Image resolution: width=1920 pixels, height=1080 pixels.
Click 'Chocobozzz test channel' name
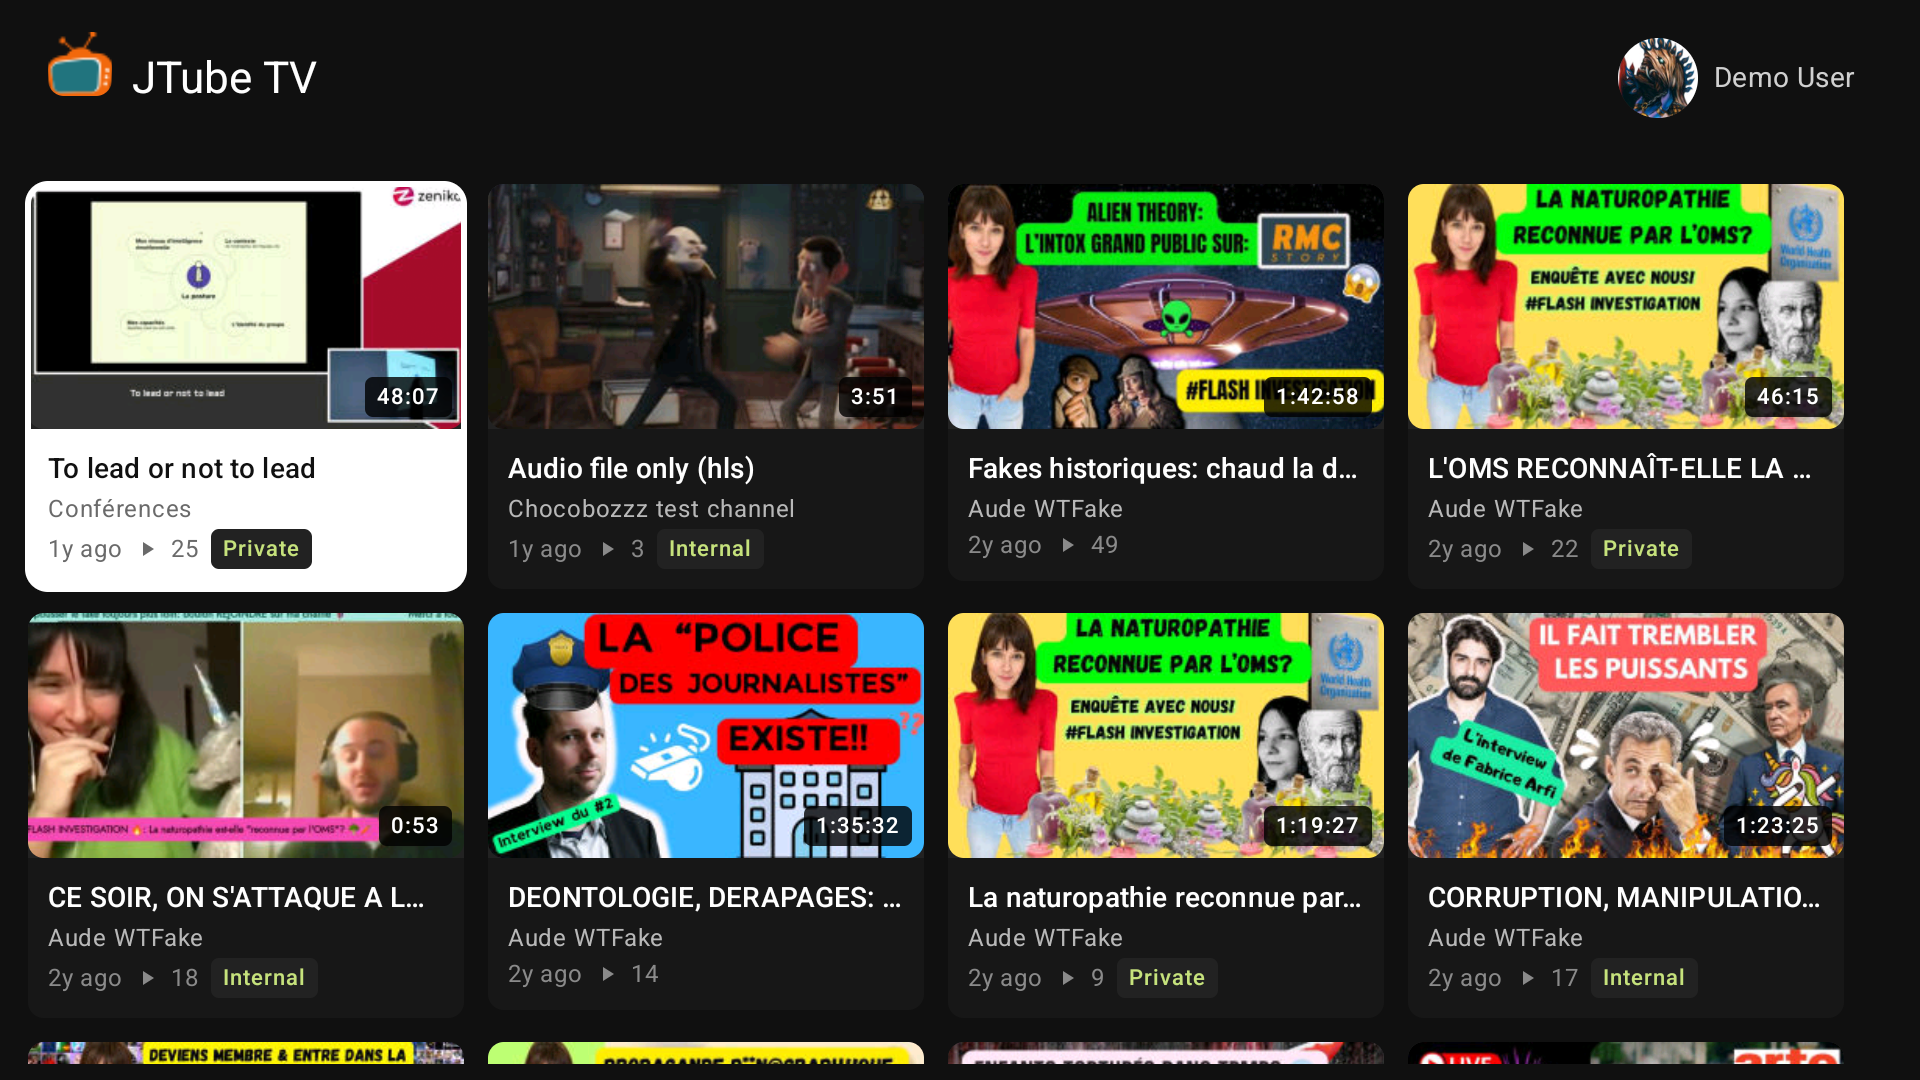pyautogui.click(x=651, y=509)
